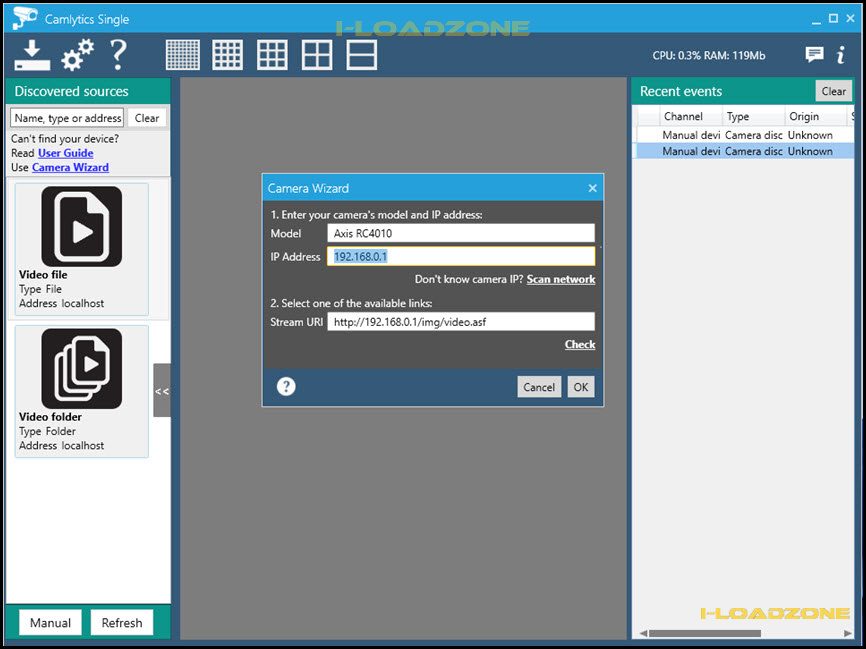
Task: Open settings via the gears icon
Action: coord(77,55)
